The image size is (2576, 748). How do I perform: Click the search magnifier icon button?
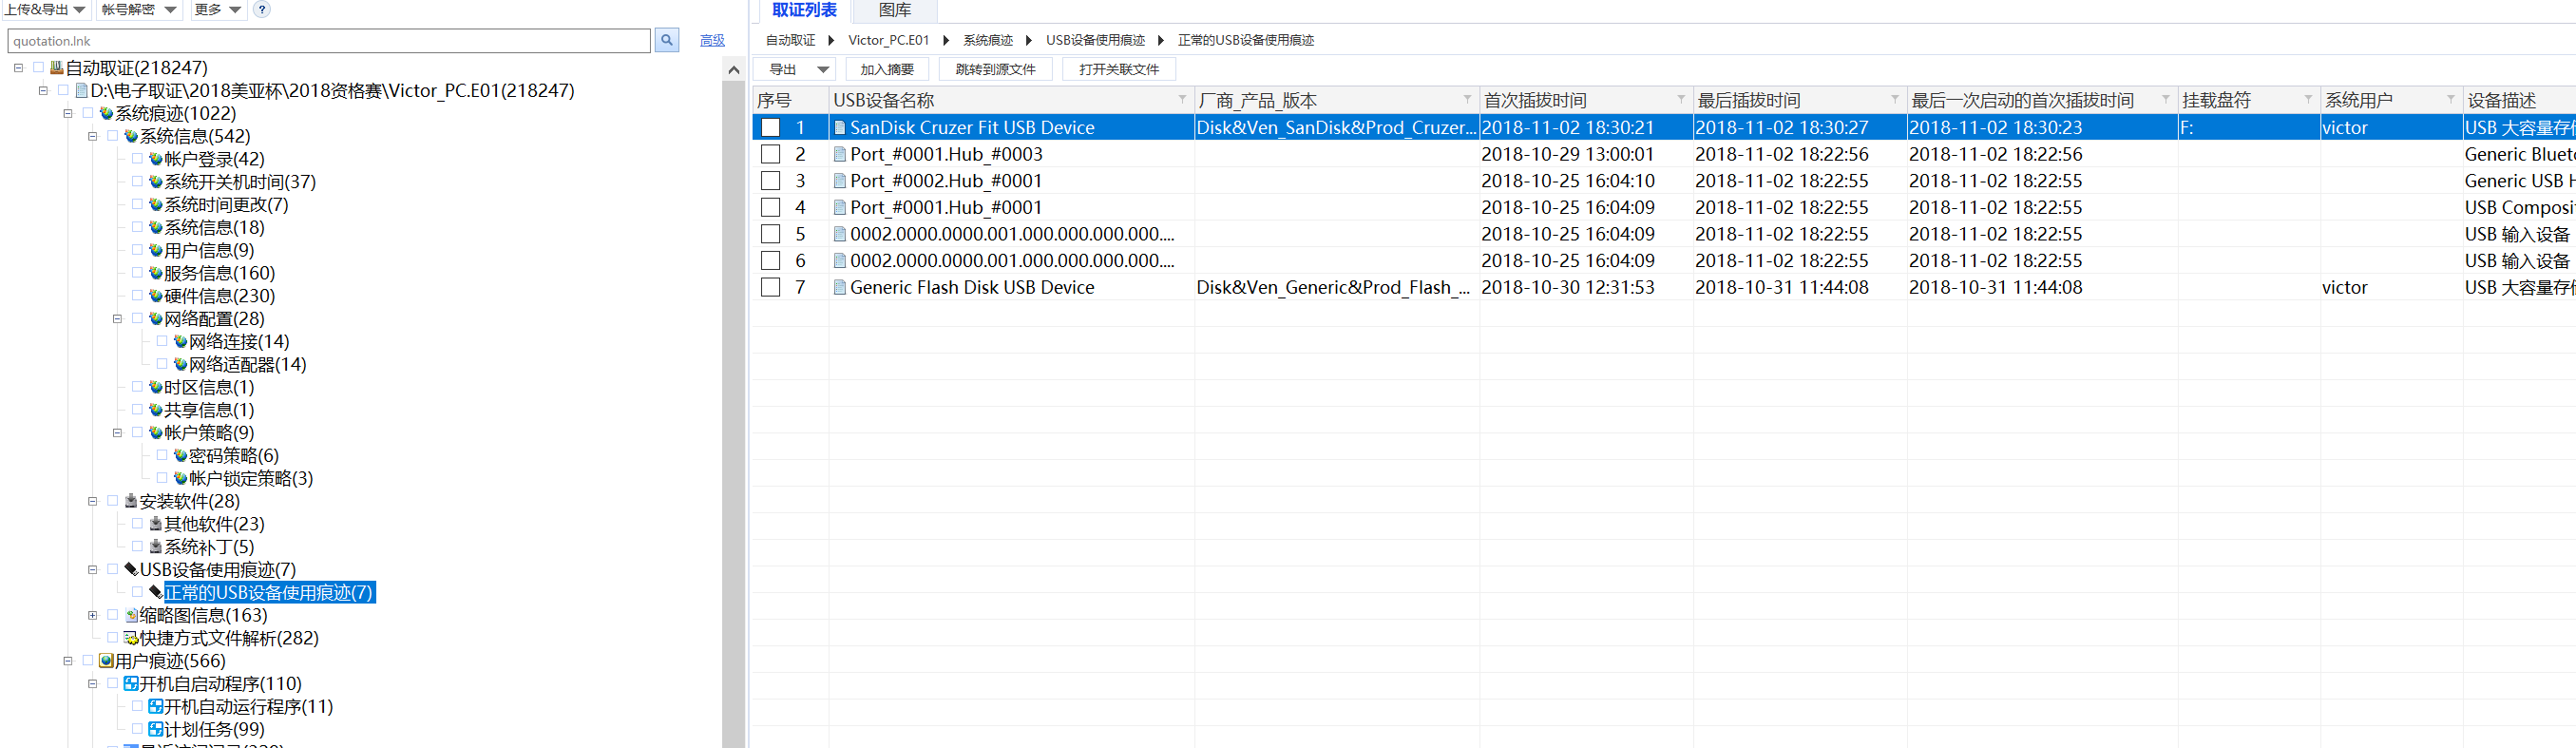[x=666, y=40]
